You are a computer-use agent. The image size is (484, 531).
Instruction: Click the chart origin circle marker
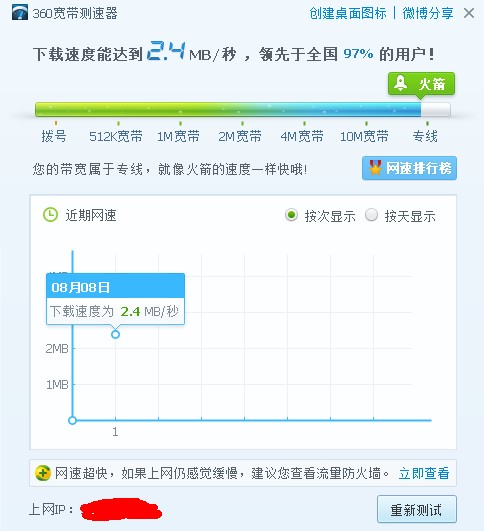72,421
